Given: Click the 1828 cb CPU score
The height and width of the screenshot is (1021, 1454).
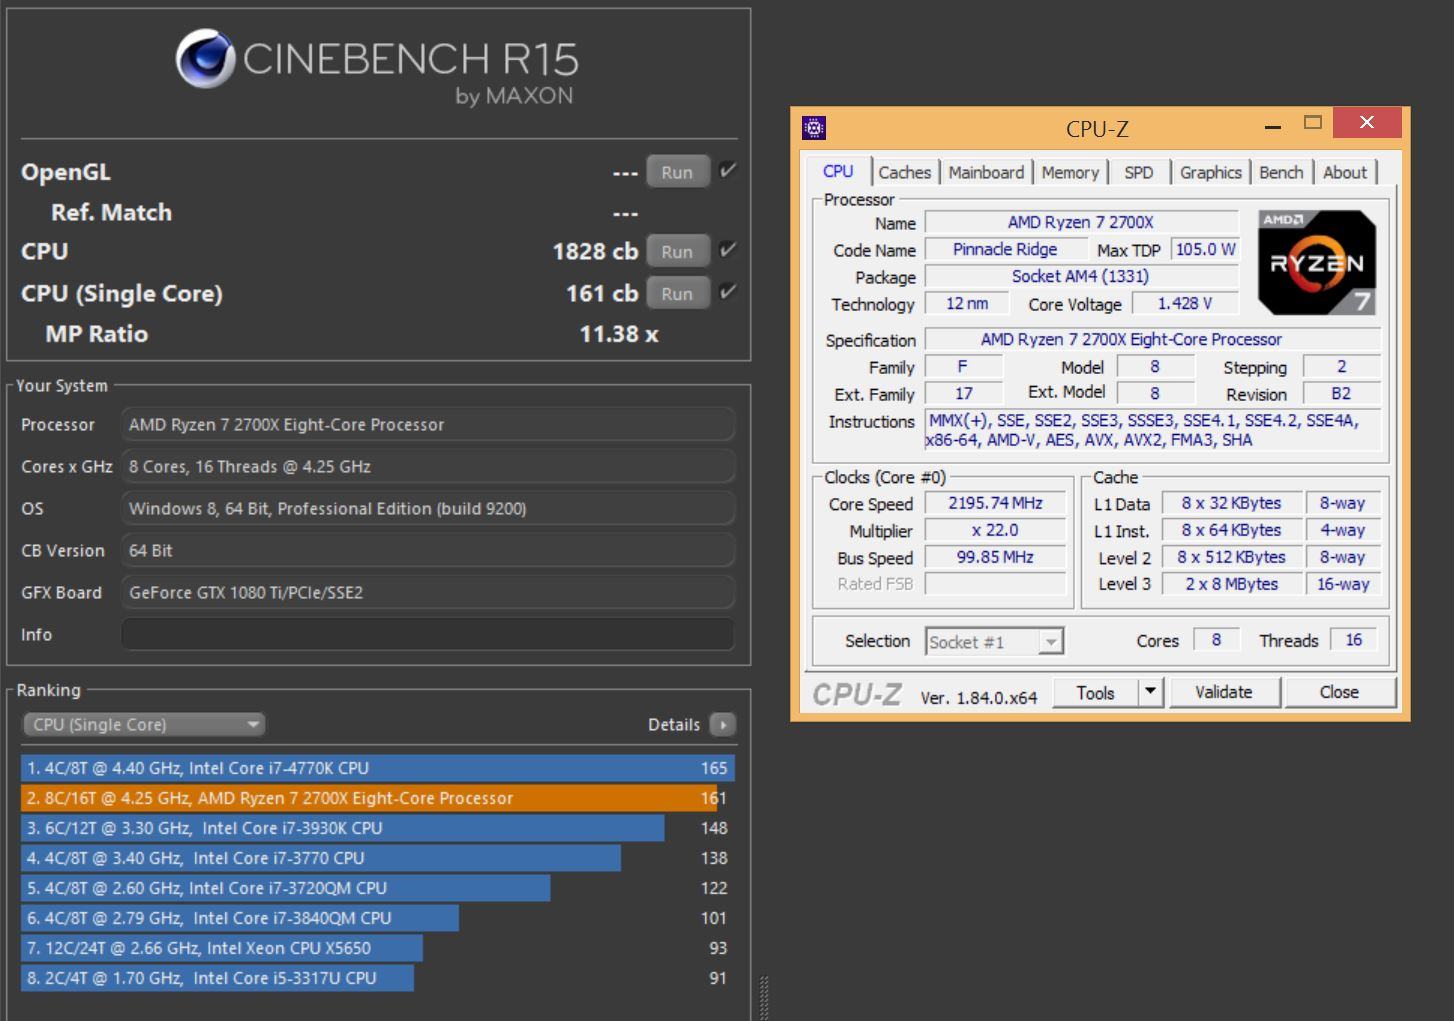Looking at the screenshot, I should coord(595,251).
